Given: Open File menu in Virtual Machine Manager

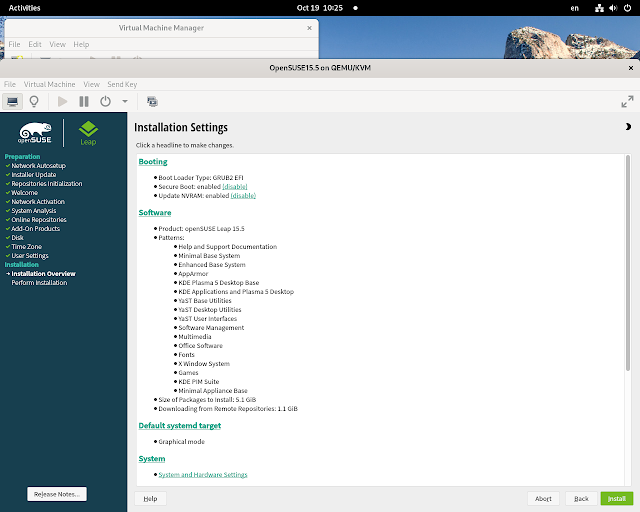Looking at the screenshot, I should coord(14,44).
